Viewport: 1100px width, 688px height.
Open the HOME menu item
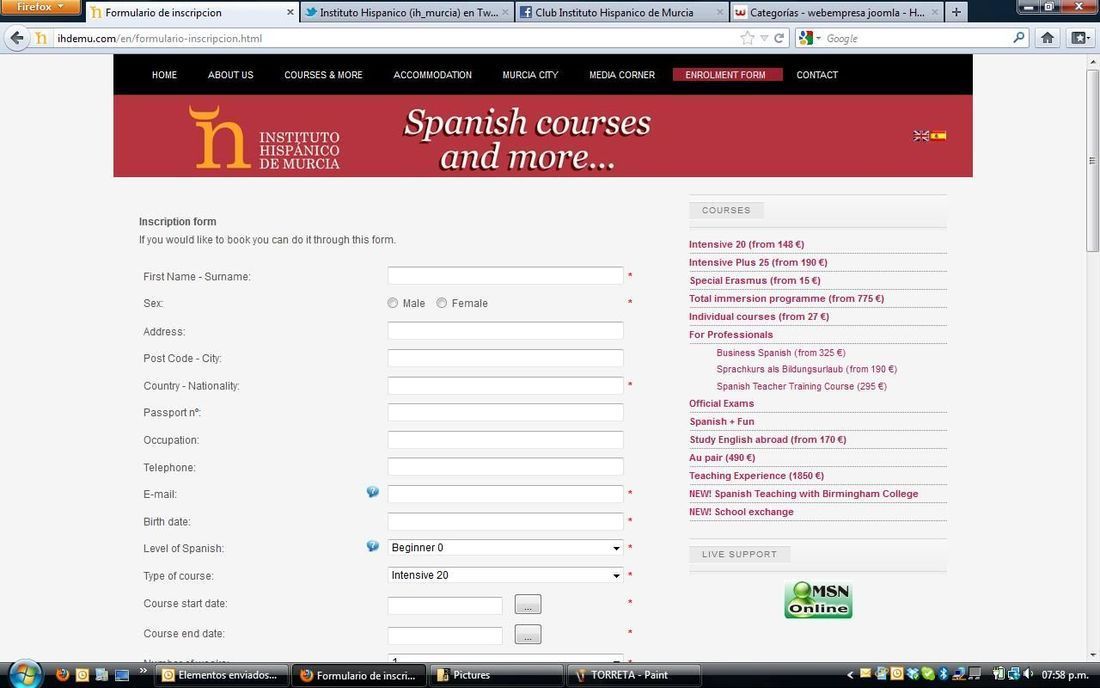[164, 74]
